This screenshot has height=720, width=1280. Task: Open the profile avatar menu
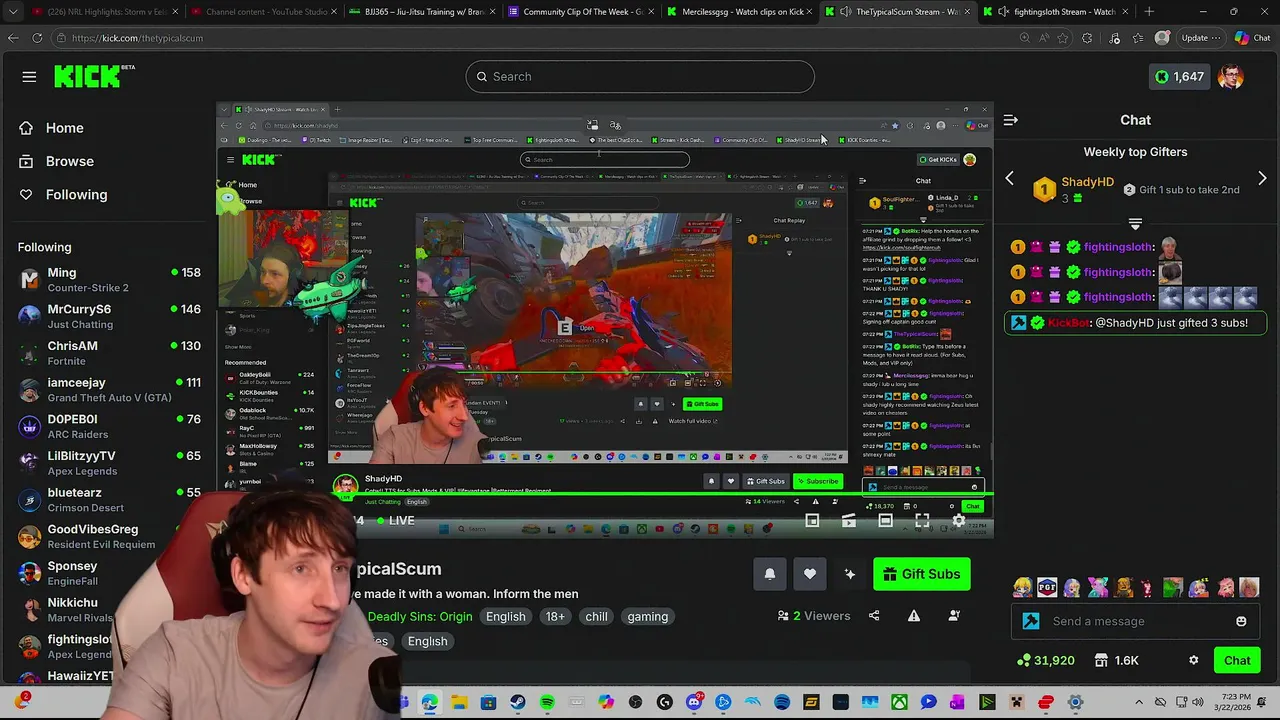click(1231, 77)
